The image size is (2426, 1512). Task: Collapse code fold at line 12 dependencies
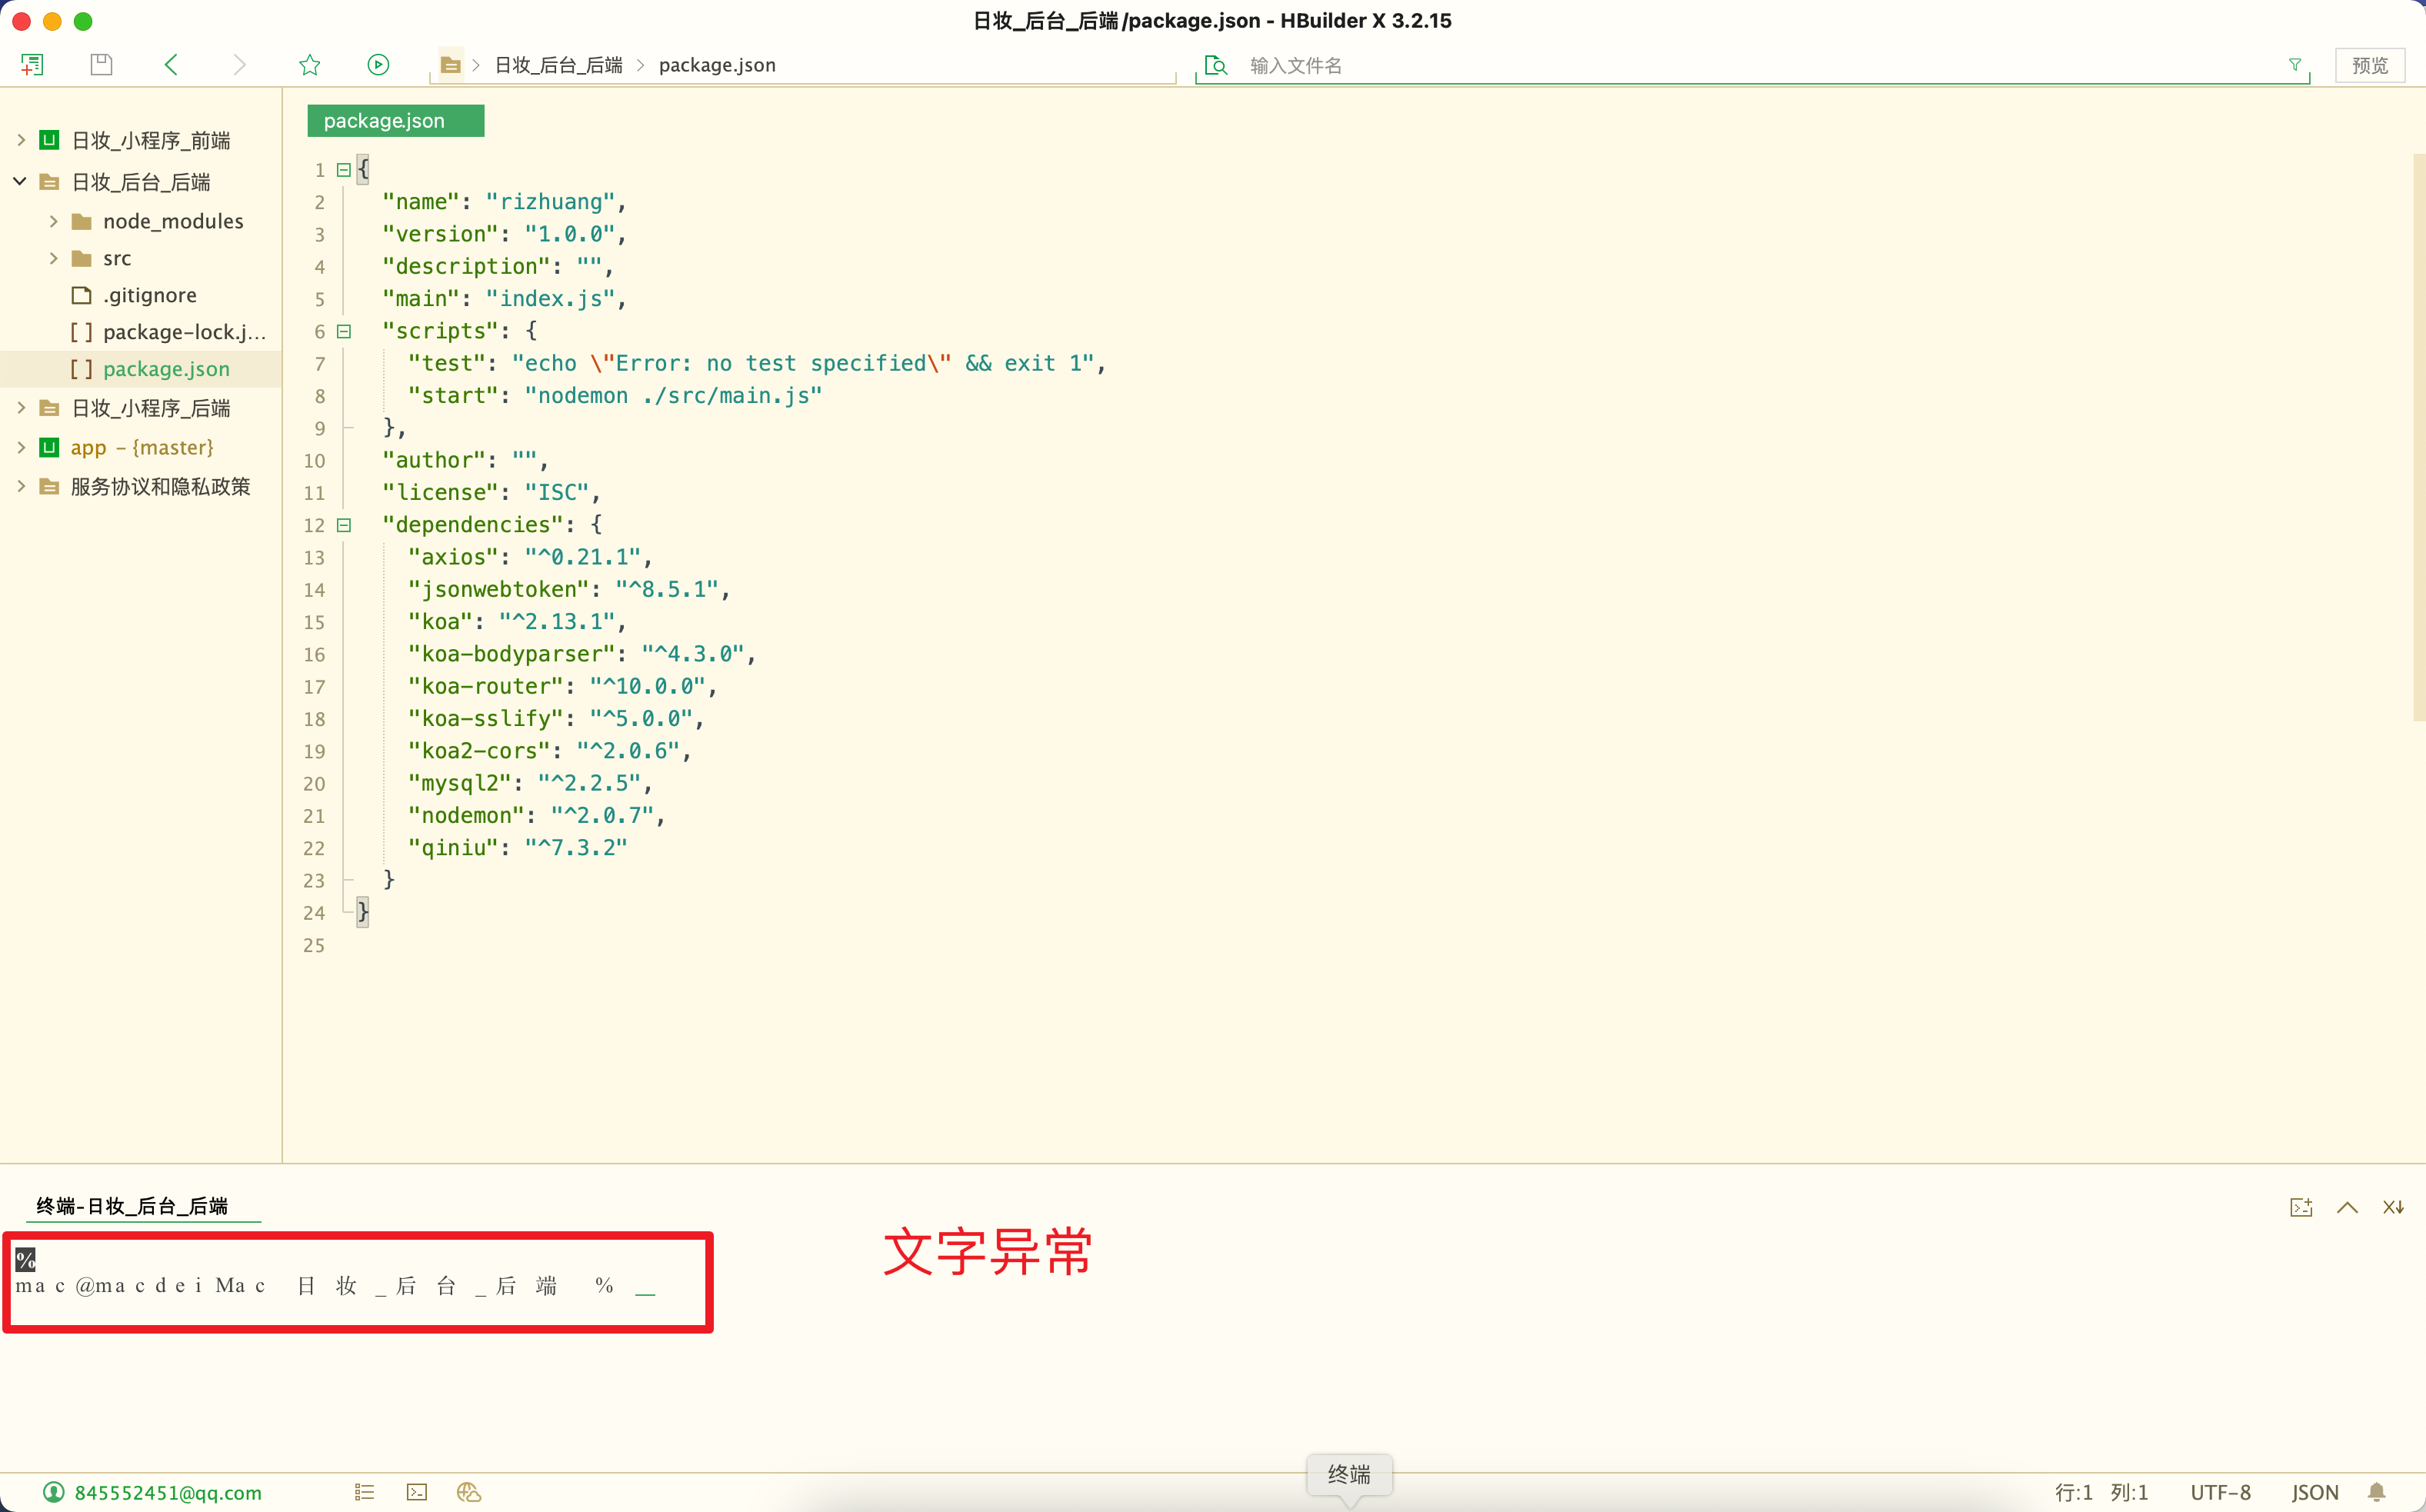pyautogui.click(x=344, y=525)
